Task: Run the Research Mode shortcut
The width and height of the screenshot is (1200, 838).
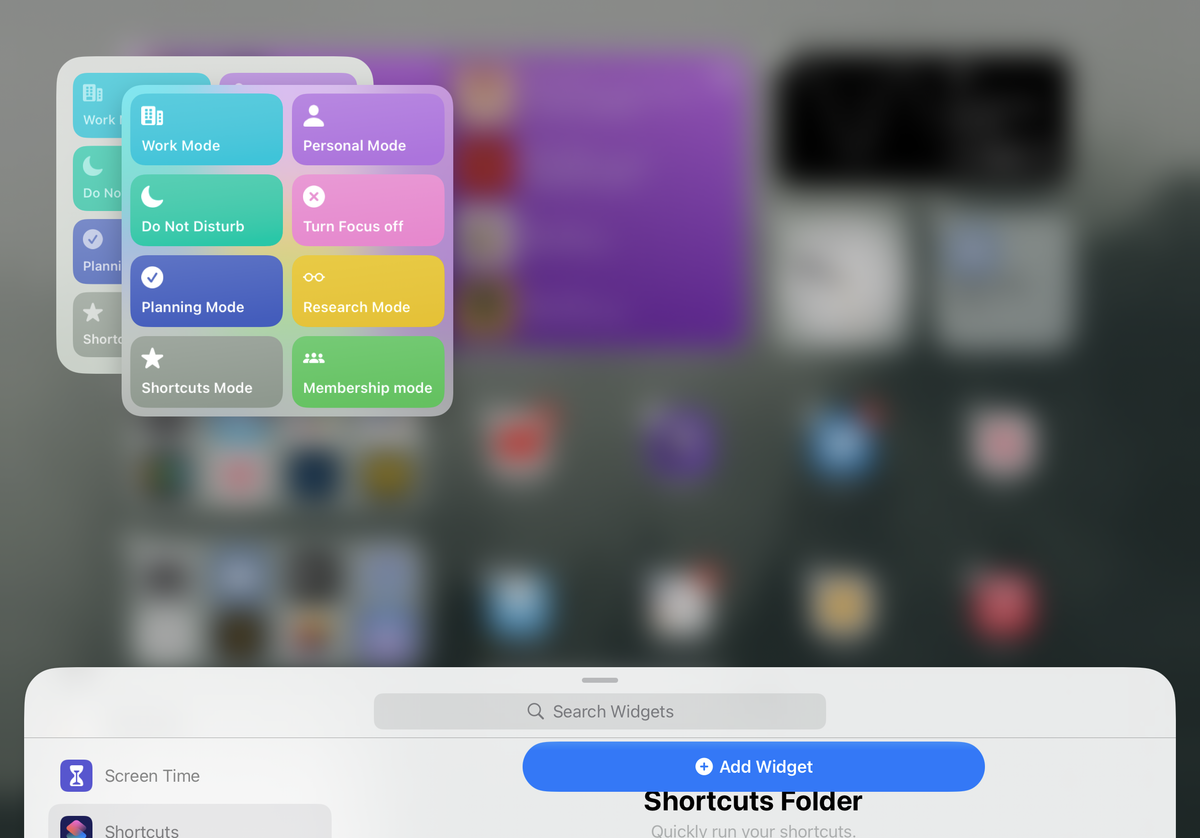Action: 368,291
